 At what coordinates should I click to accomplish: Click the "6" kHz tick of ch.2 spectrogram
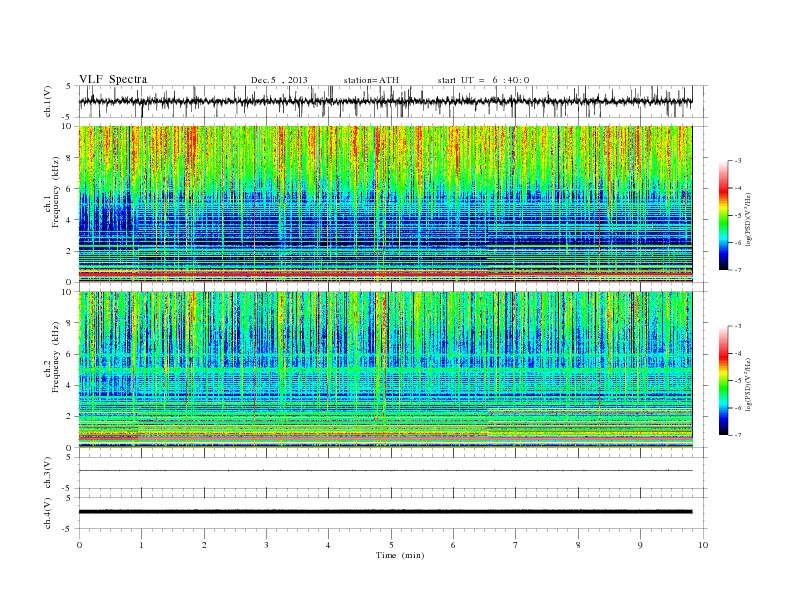tap(69, 354)
